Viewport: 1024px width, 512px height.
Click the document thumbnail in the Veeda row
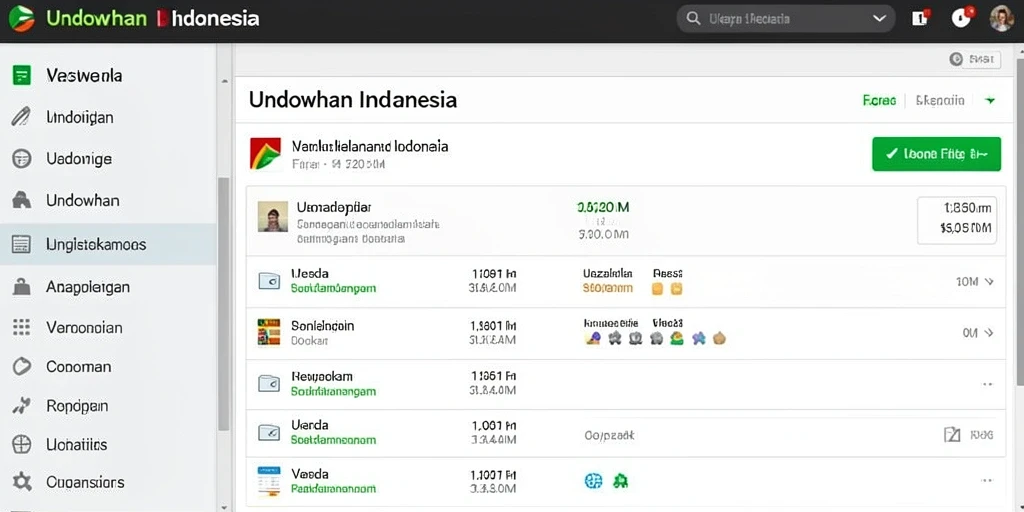click(269, 480)
